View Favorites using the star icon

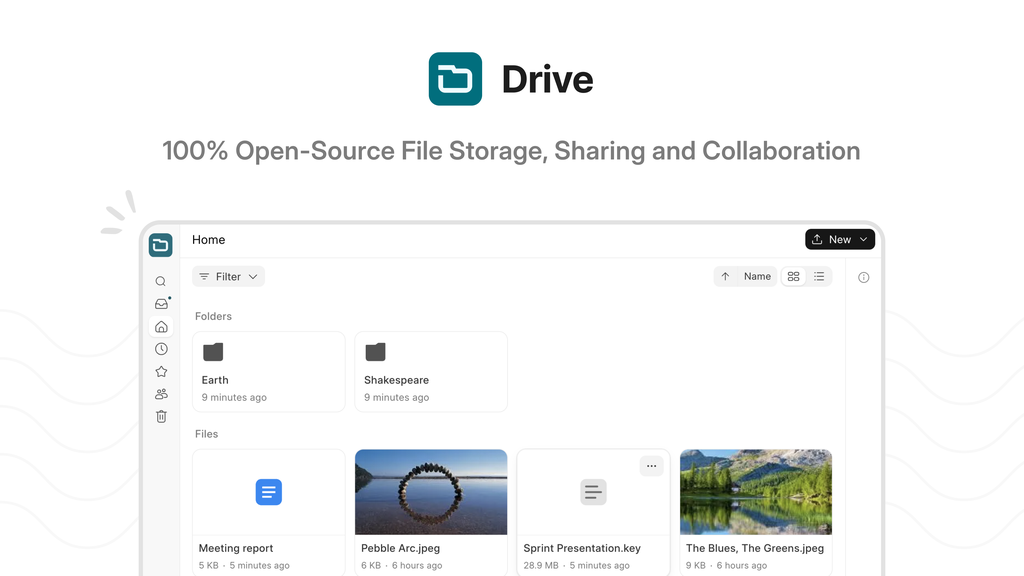point(160,371)
